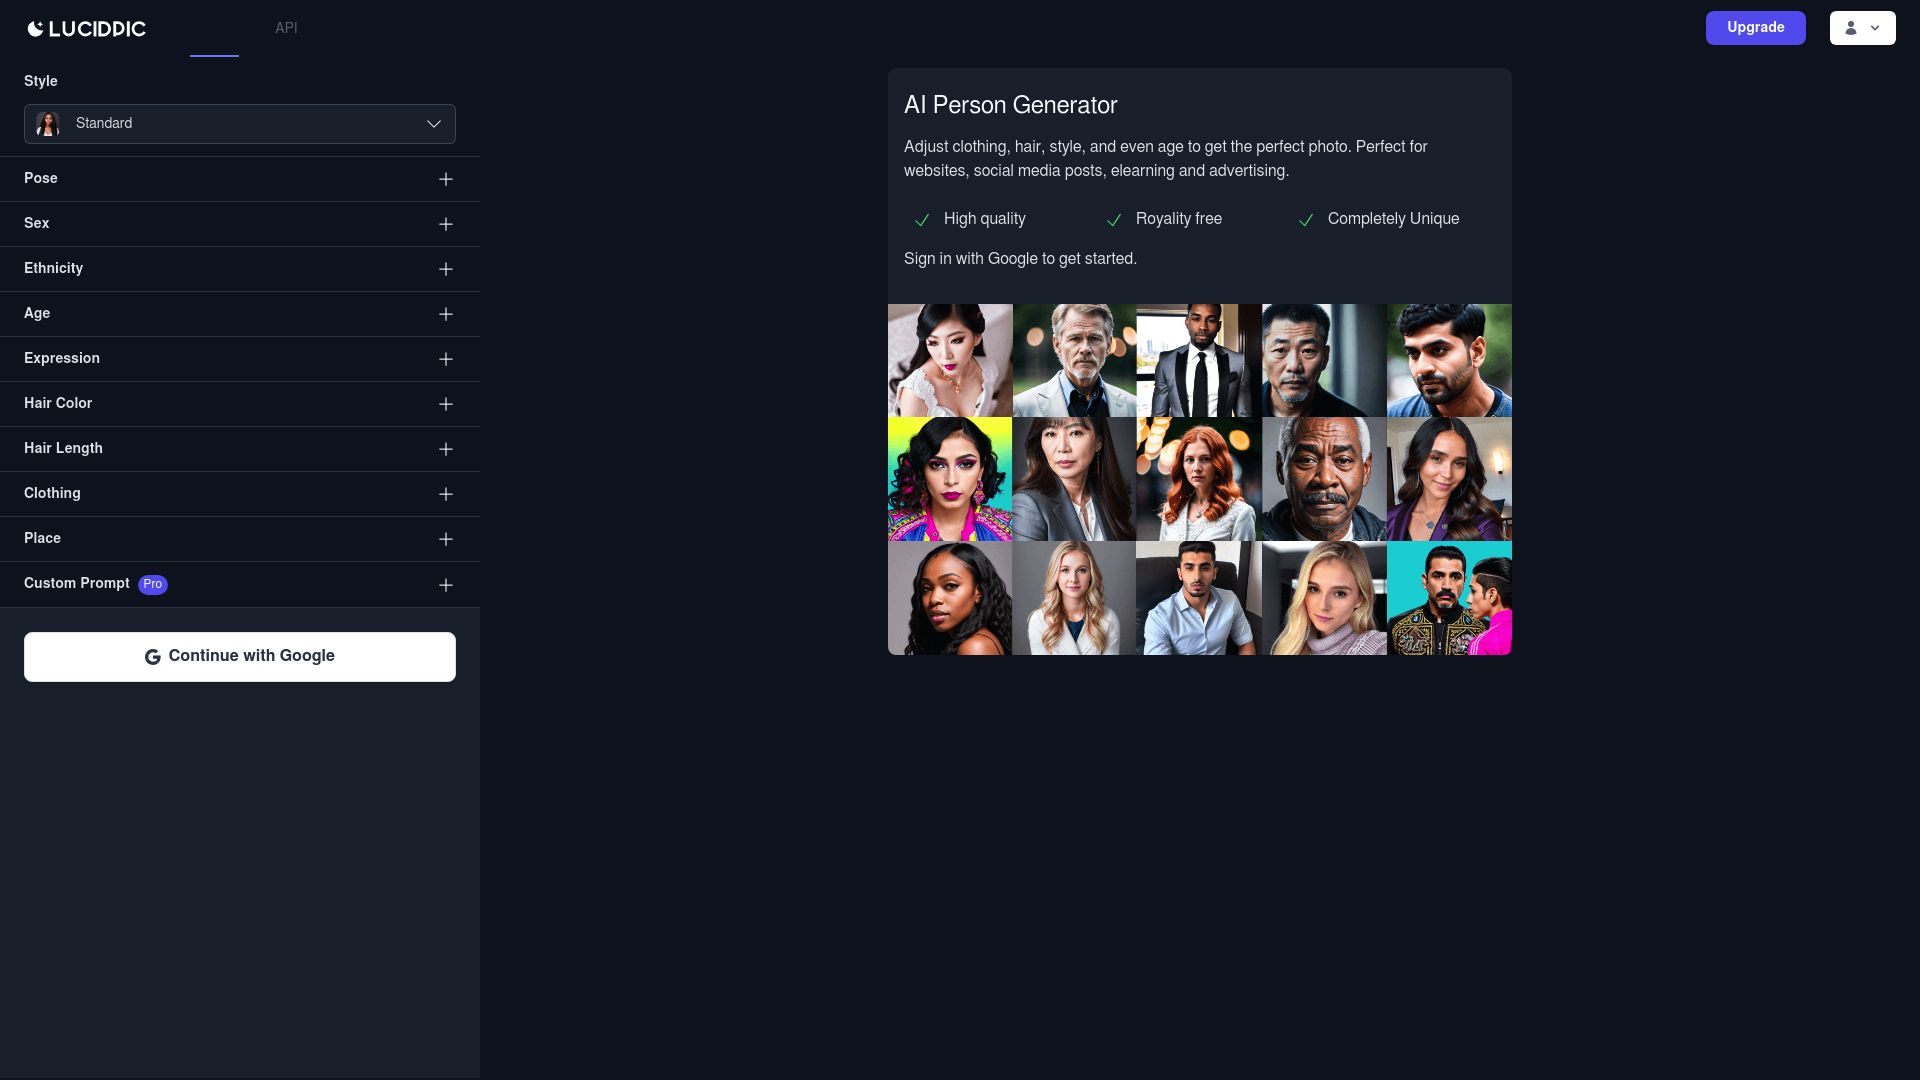
Task: Click the Pro badge on Custom Prompt
Action: click(152, 584)
